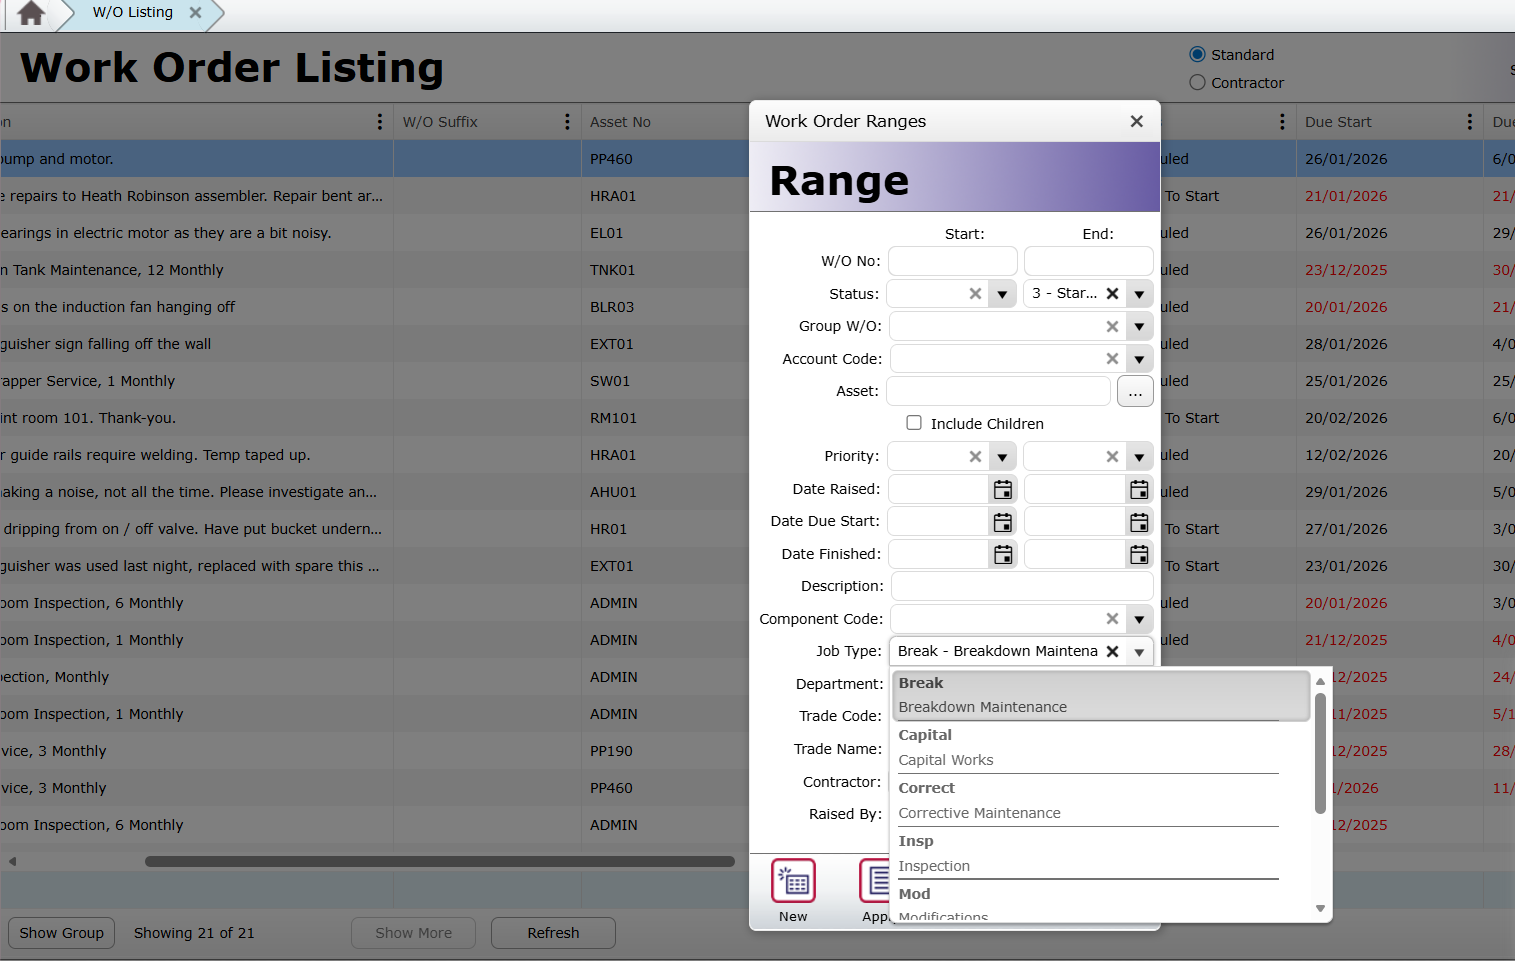Tick the Include Children checkbox
The height and width of the screenshot is (961, 1515).
coord(914,423)
